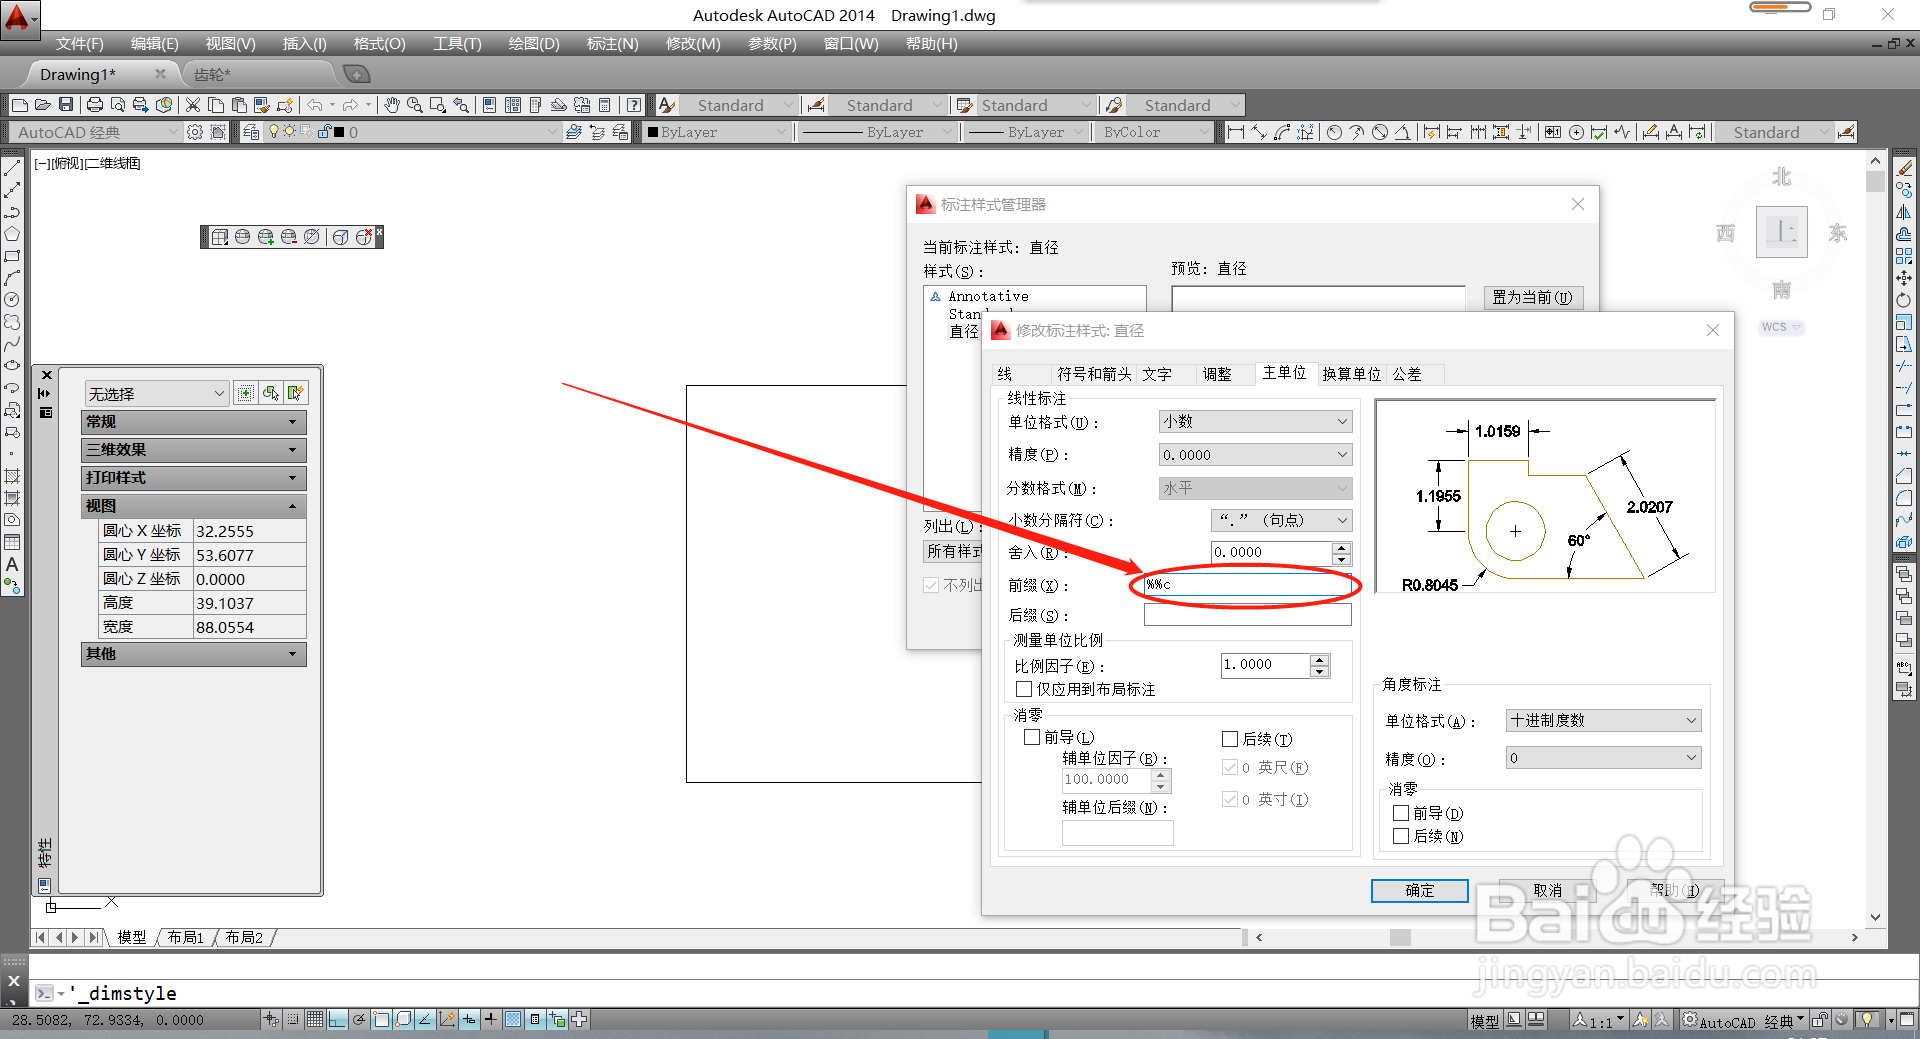
Task: Check 后续(N) under angular zero suppression
Action: (1401, 836)
